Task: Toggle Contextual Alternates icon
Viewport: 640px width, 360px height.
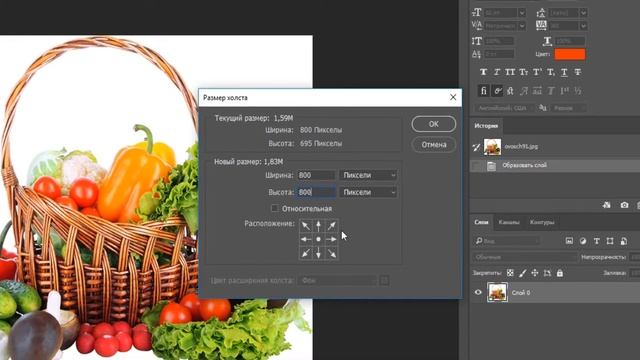Action: [497, 91]
